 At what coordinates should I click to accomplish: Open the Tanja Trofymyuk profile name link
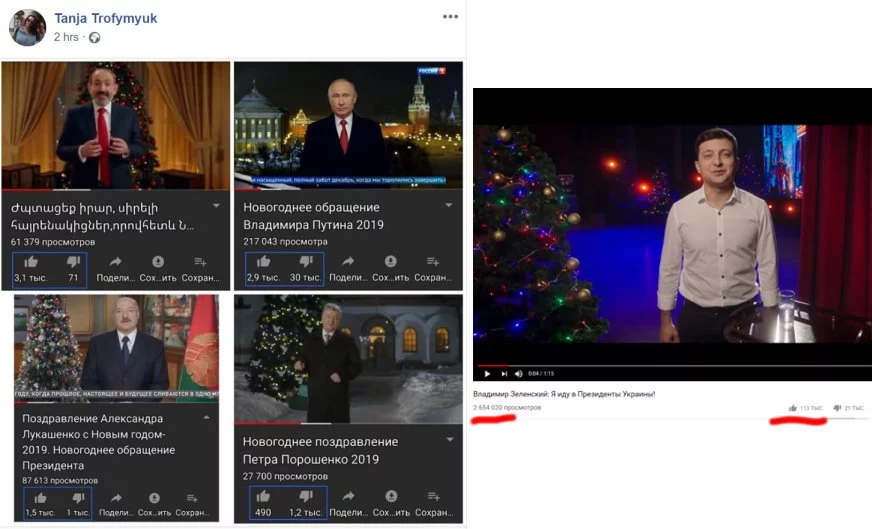(x=106, y=18)
